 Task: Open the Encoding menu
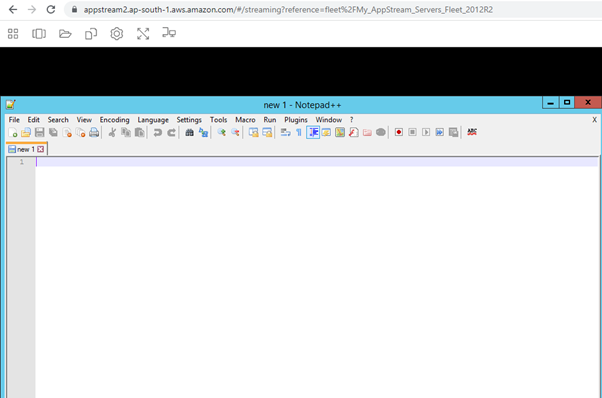(x=114, y=120)
